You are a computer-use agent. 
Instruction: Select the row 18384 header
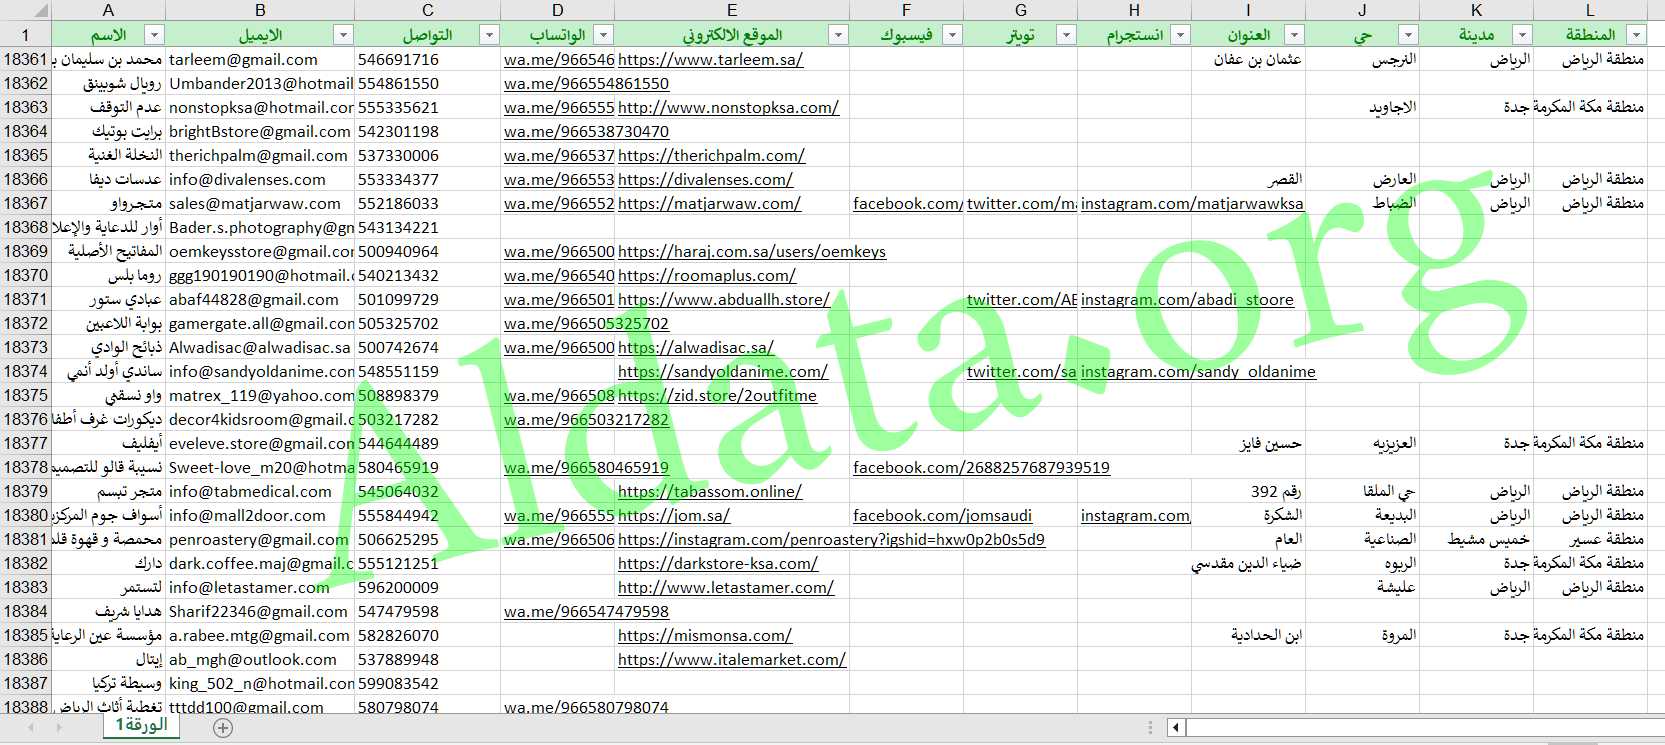[25, 612]
